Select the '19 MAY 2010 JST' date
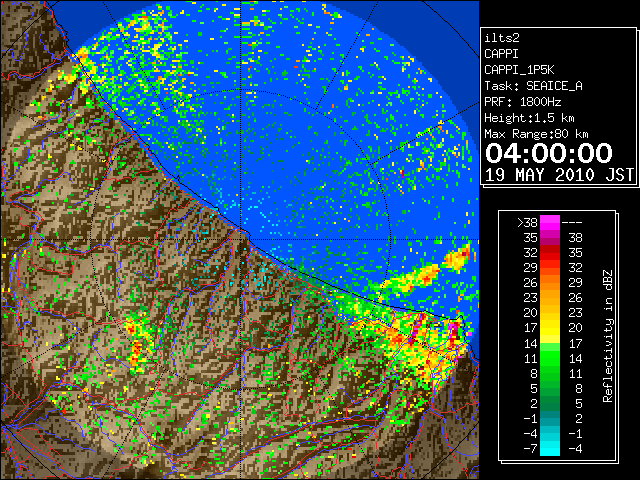Viewport: 640px width, 480px height. click(x=559, y=175)
